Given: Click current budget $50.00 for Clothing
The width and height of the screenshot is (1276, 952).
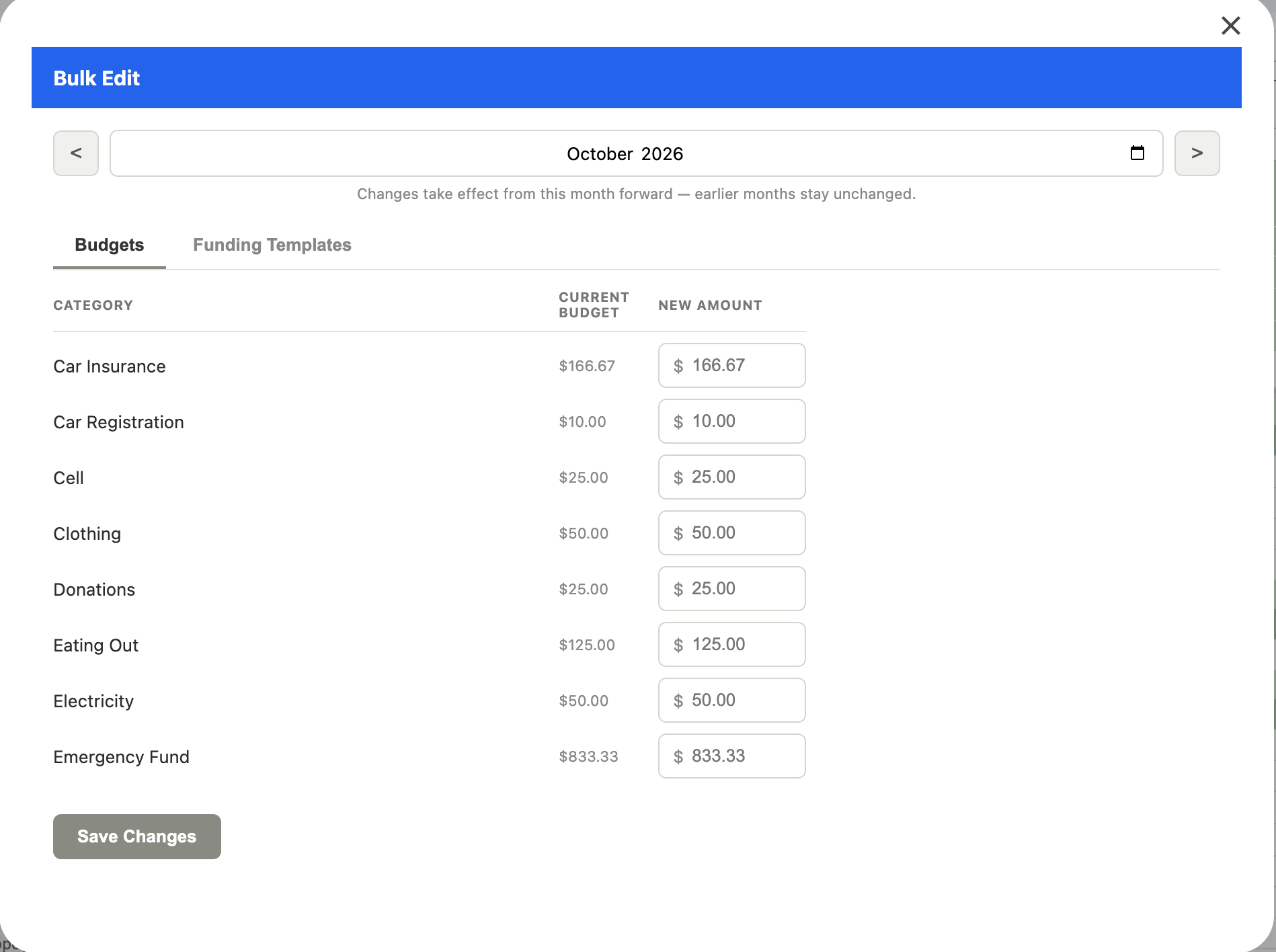Looking at the screenshot, I should [x=583, y=534].
